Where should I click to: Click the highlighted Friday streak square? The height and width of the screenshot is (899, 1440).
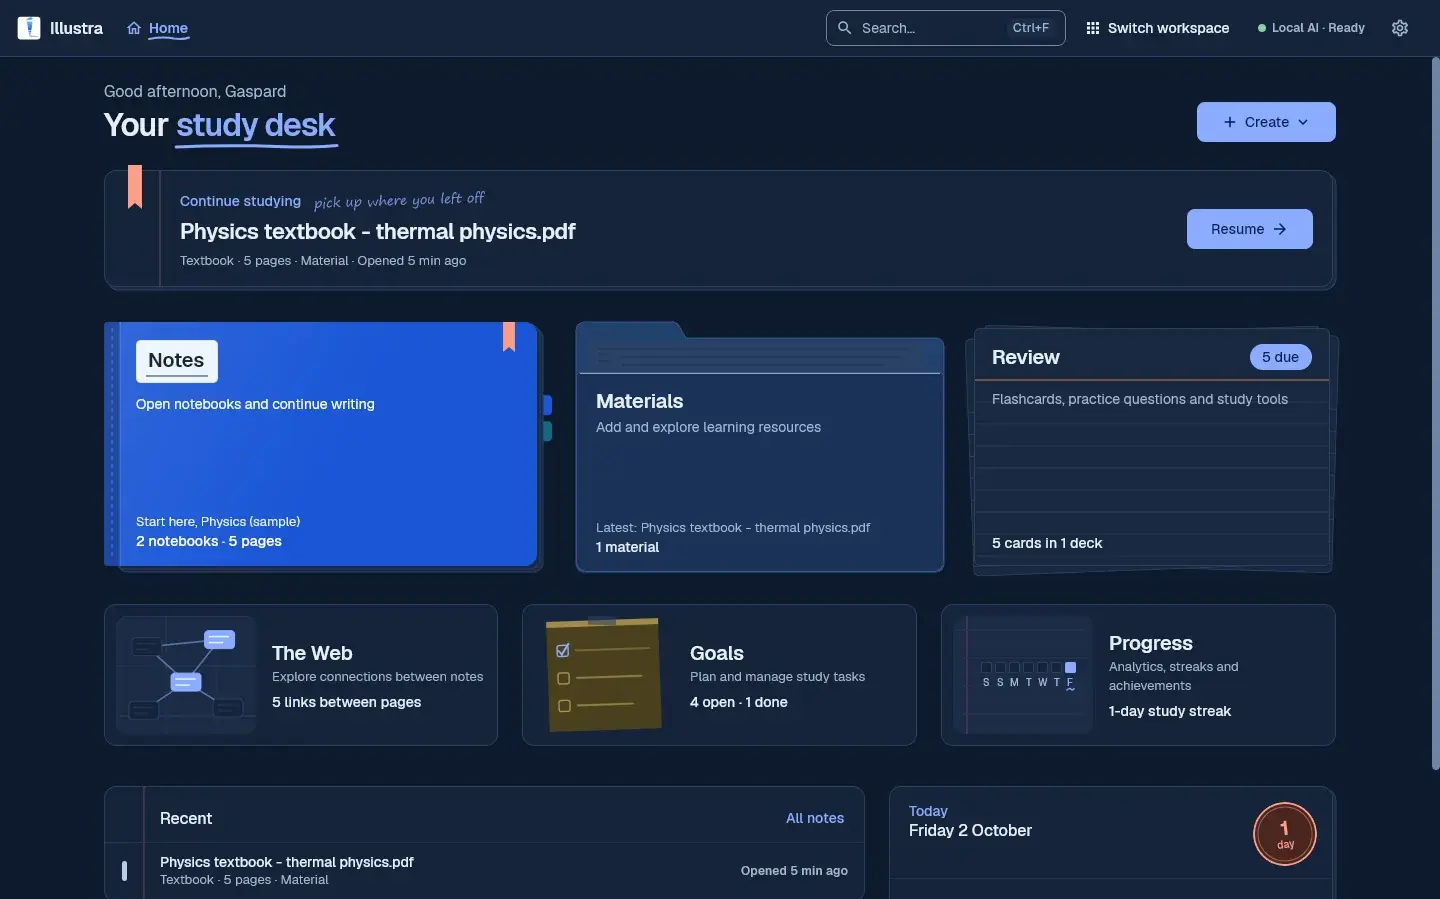point(1070,667)
